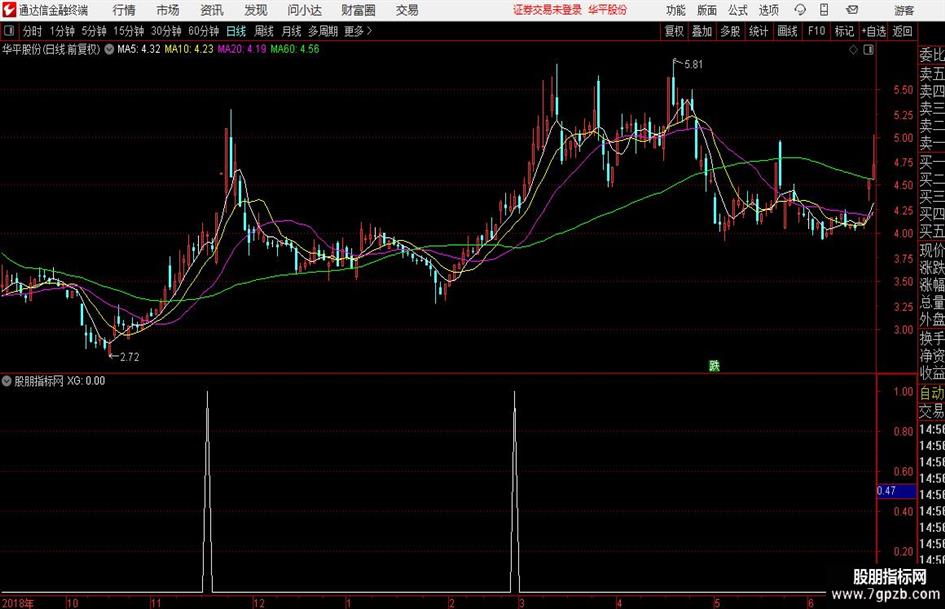
Task: Open the 资讯 menu
Action: (212, 10)
